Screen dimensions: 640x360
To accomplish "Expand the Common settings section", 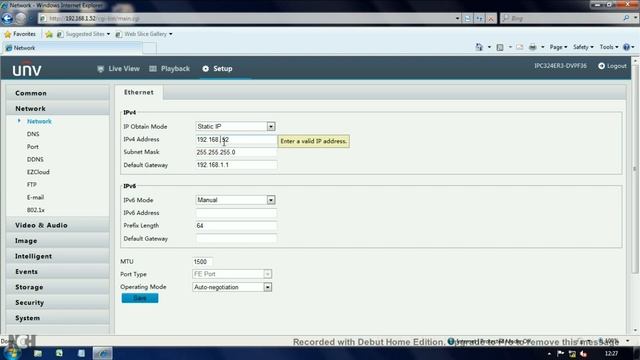I will pos(58,93).
